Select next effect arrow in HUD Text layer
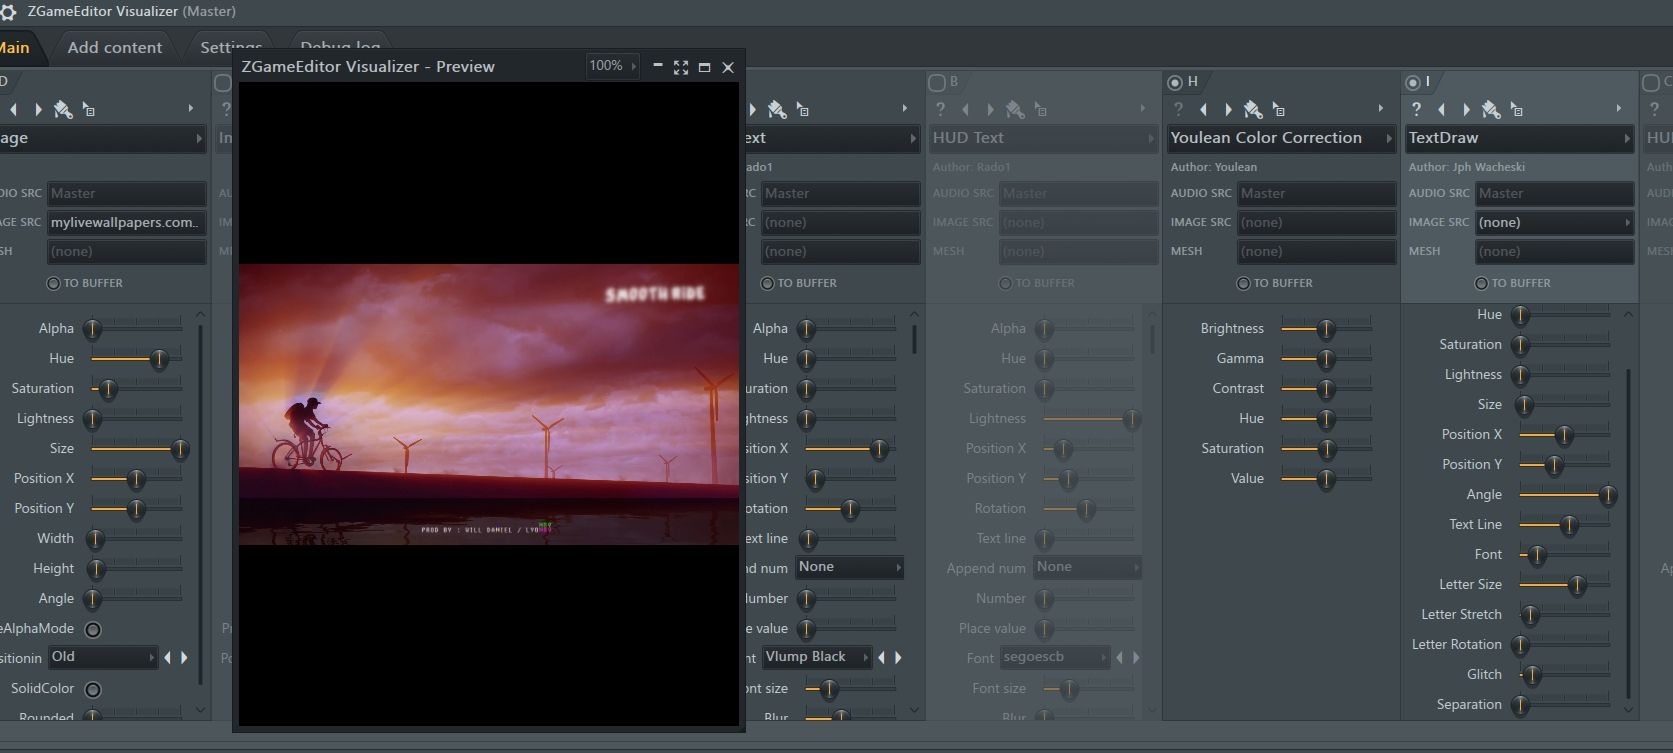The image size is (1673, 753). [990, 109]
